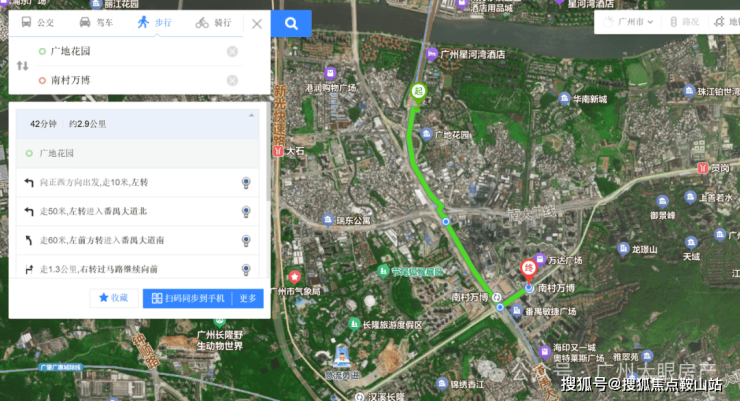Clear the 南村万博 destination field
The width and height of the screenshot is (740, 401).
click(232, 80)
